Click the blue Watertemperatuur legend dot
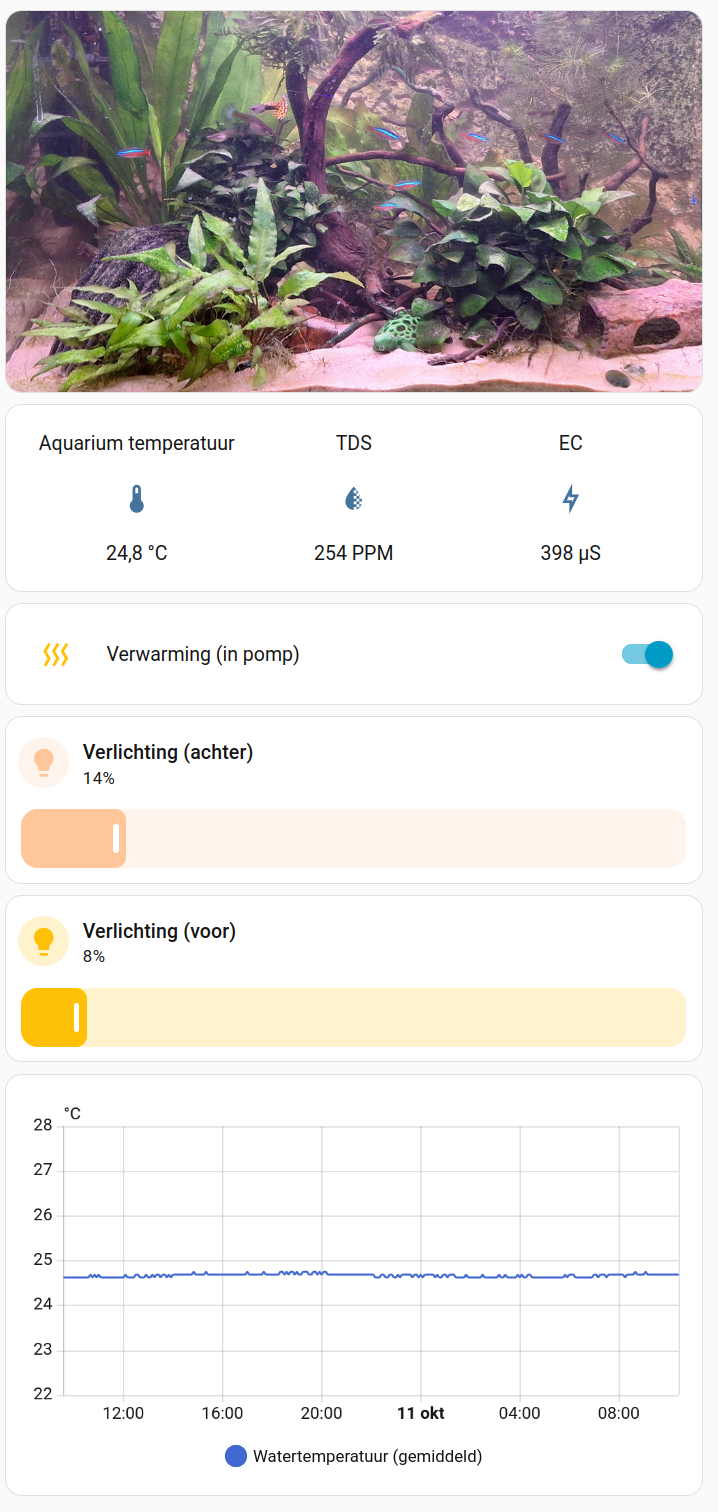The width and height of the screenshot is (718, 1512). click(236, 1456)
